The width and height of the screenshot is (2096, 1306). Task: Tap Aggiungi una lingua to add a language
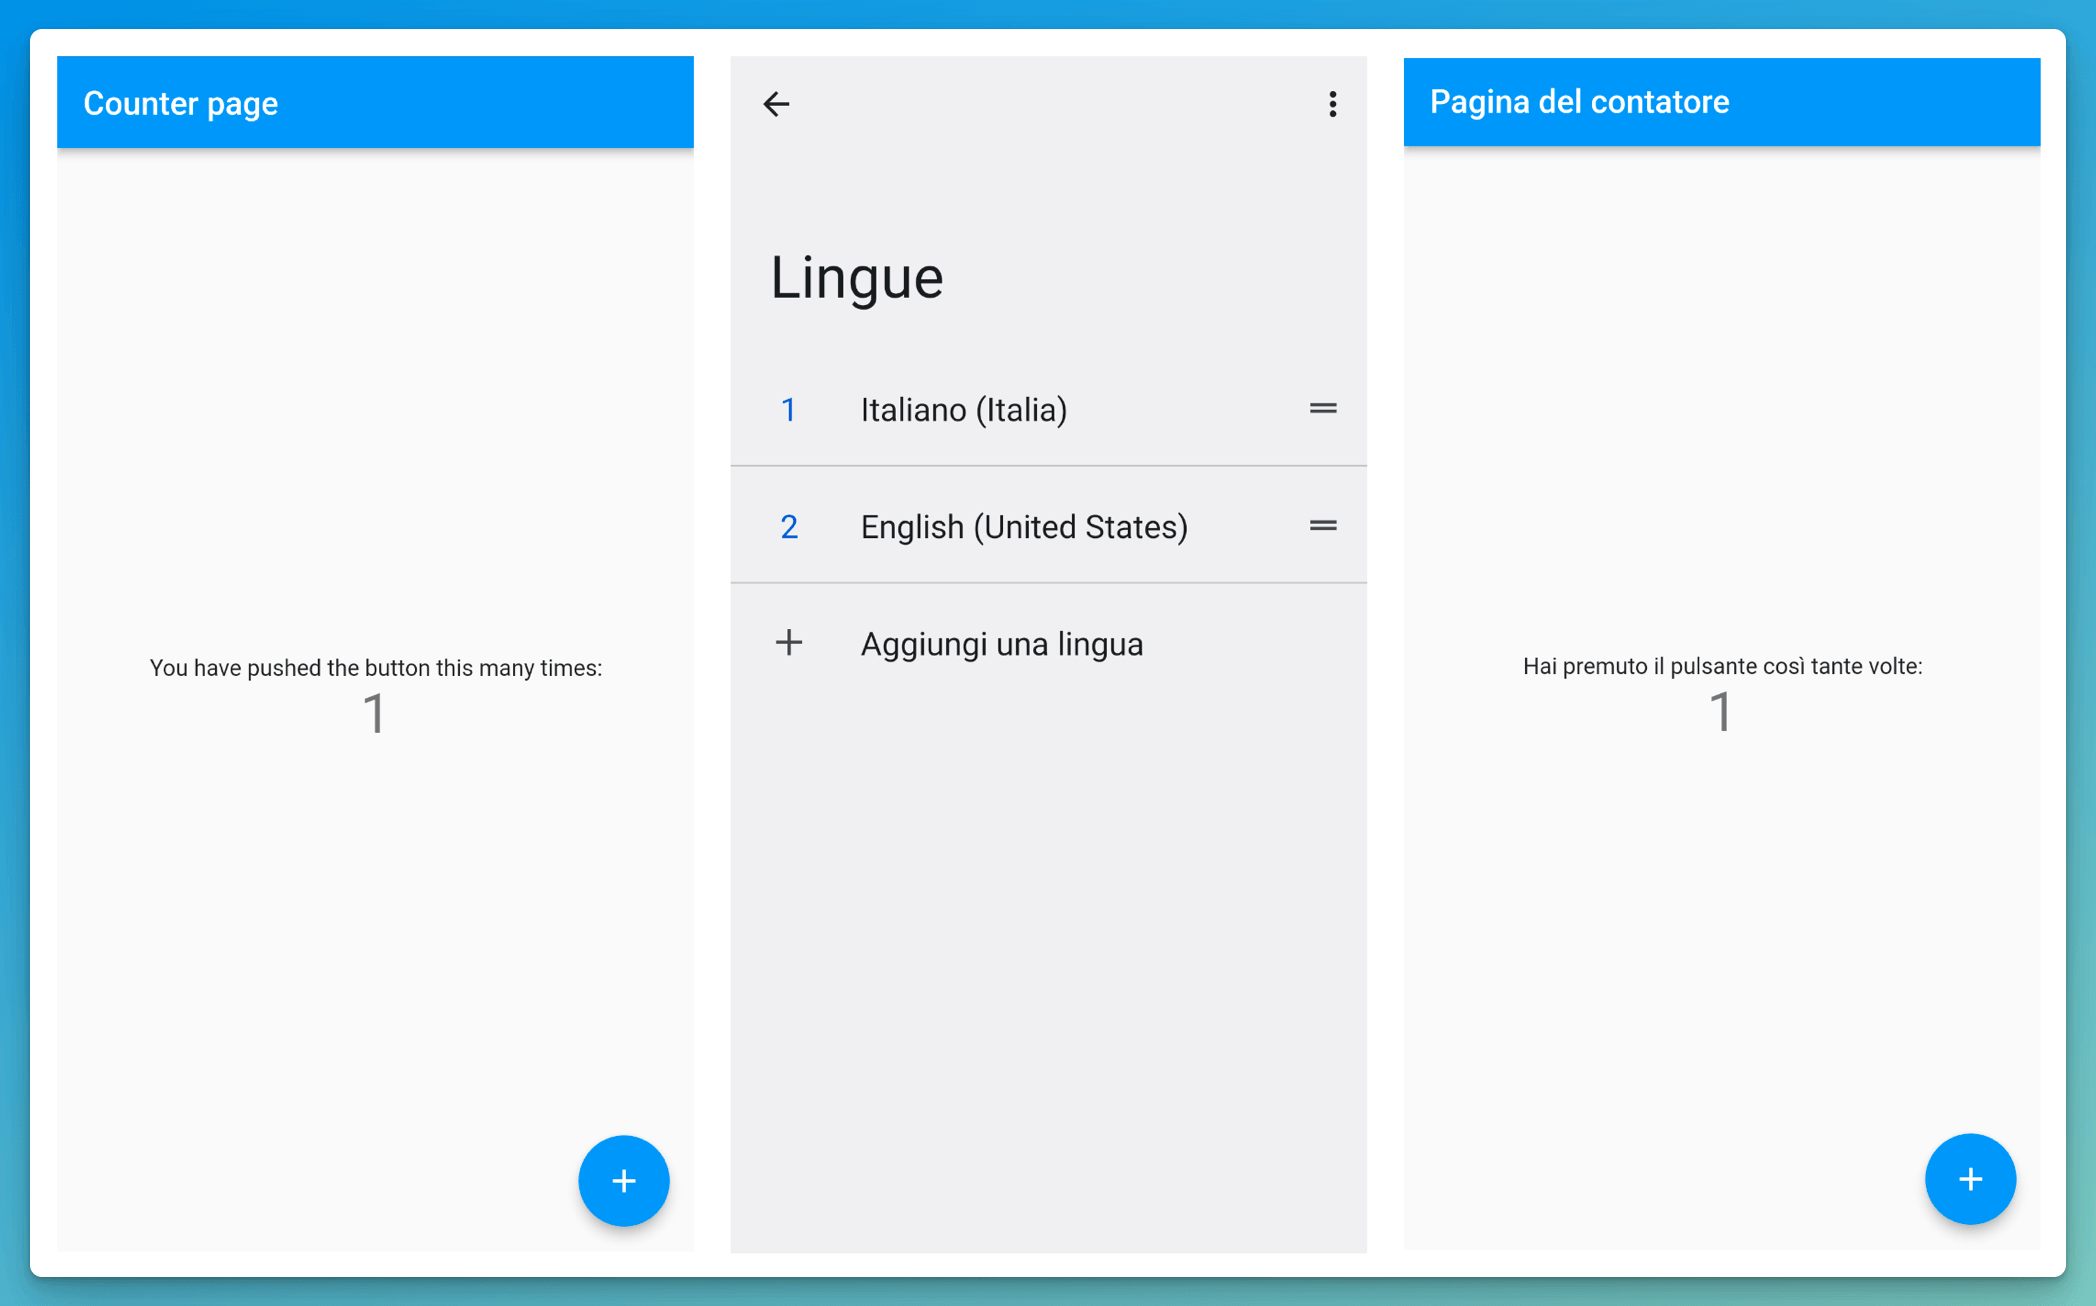[1001, 644]
